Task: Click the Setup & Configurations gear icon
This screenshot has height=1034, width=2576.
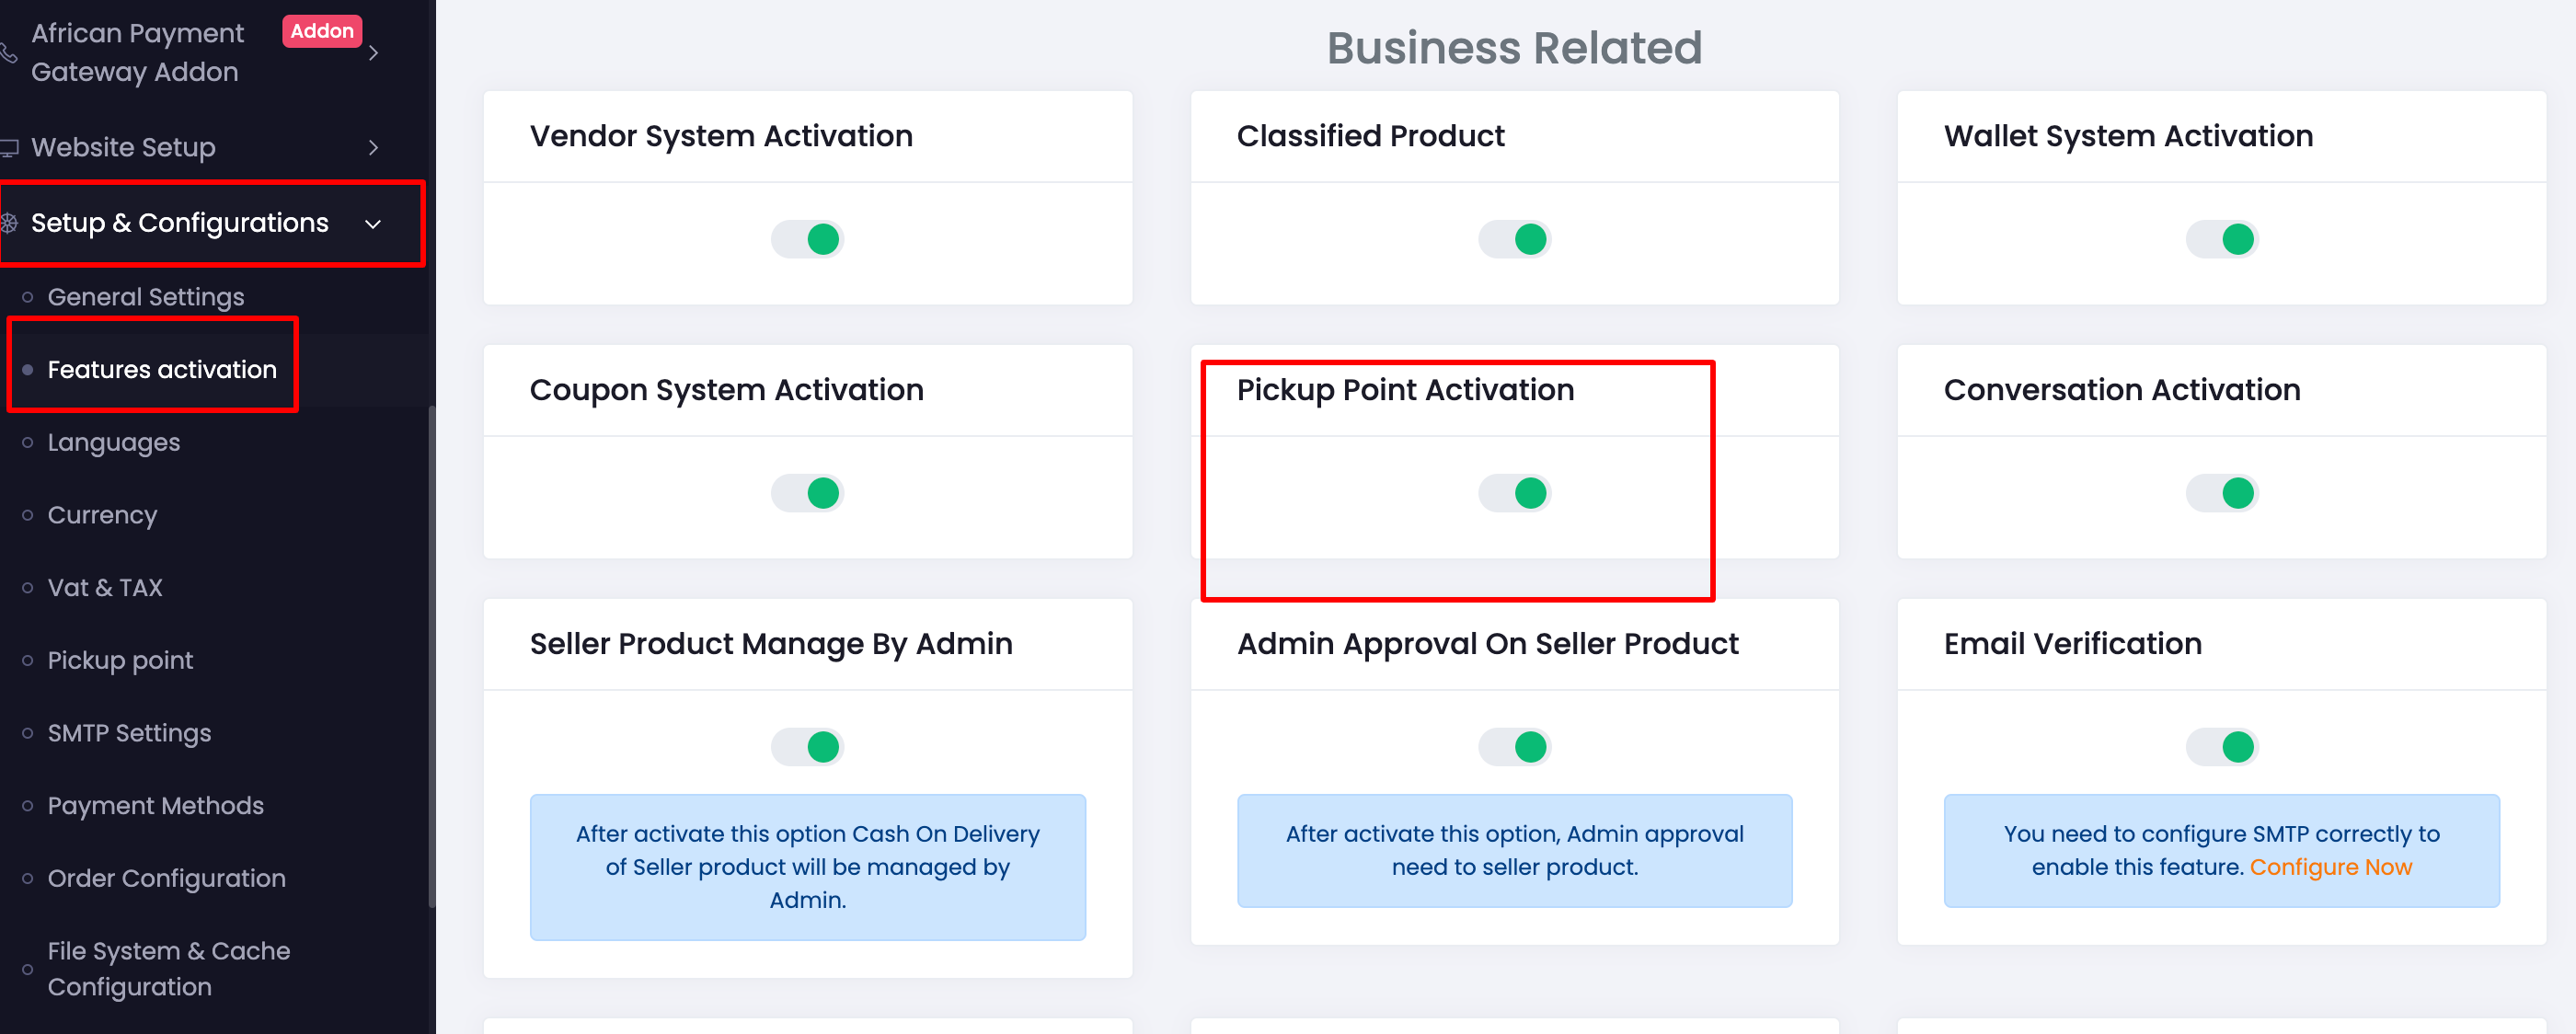Action: click(9, 223)
